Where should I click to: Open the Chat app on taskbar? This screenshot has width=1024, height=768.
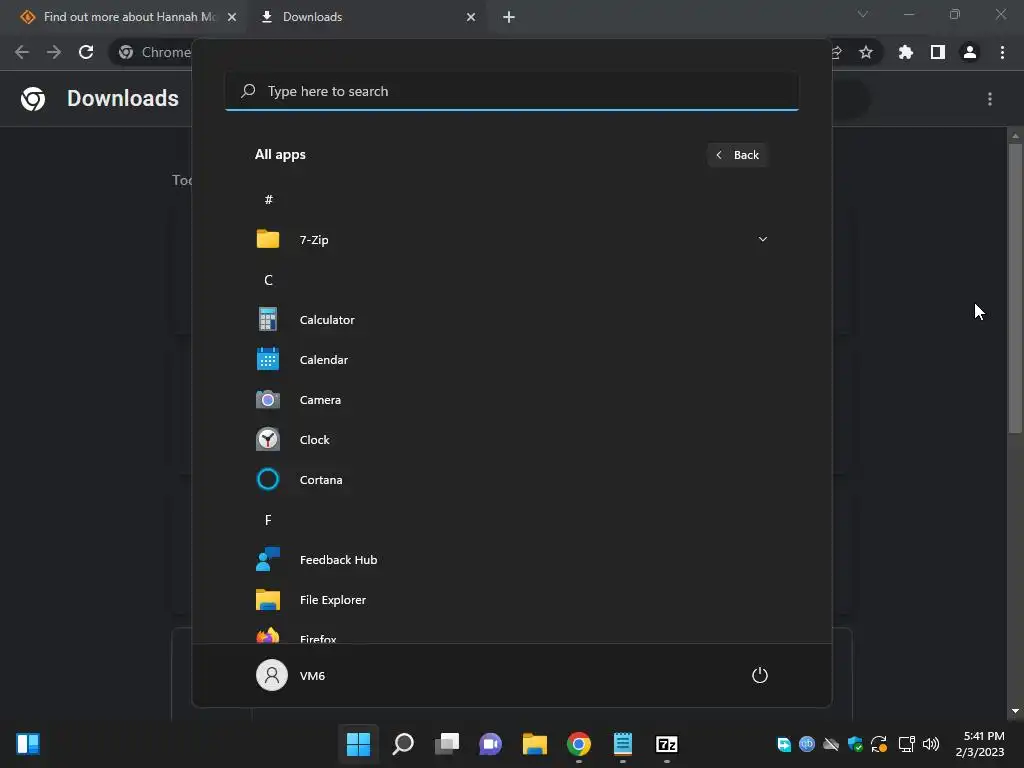pyautogui.click(x=490, y=744)
